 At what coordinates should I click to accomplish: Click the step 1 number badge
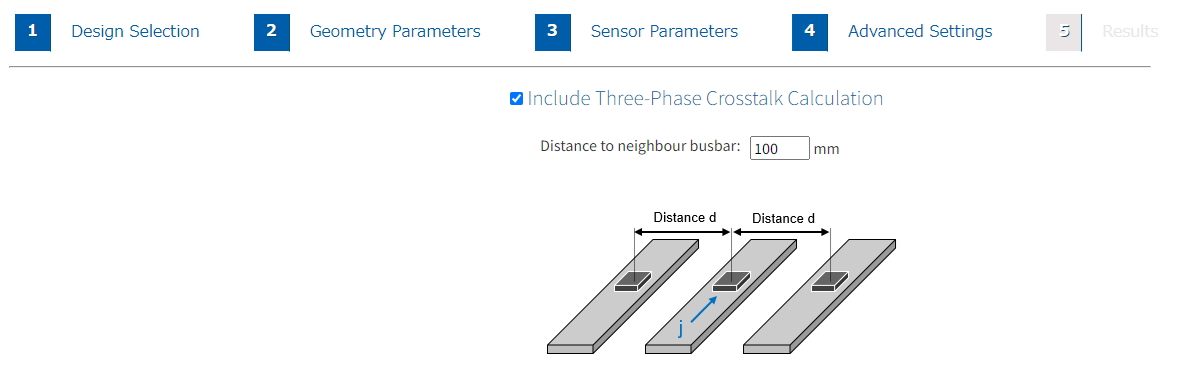pos(32,32)
